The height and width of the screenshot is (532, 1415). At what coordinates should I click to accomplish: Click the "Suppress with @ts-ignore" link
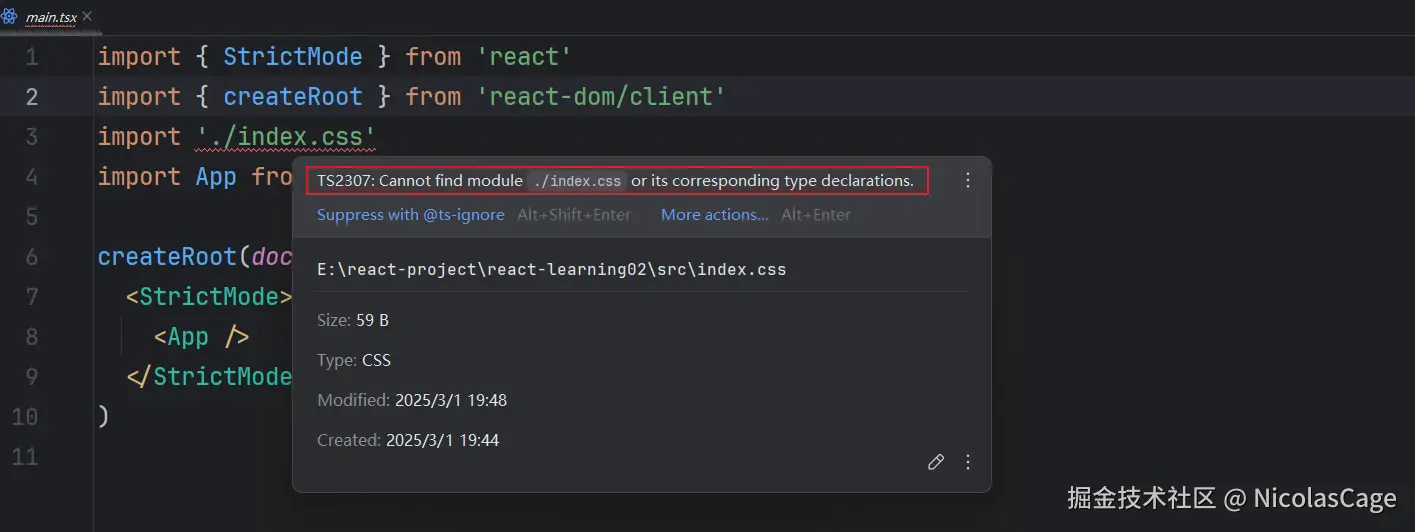coord(410,215)
